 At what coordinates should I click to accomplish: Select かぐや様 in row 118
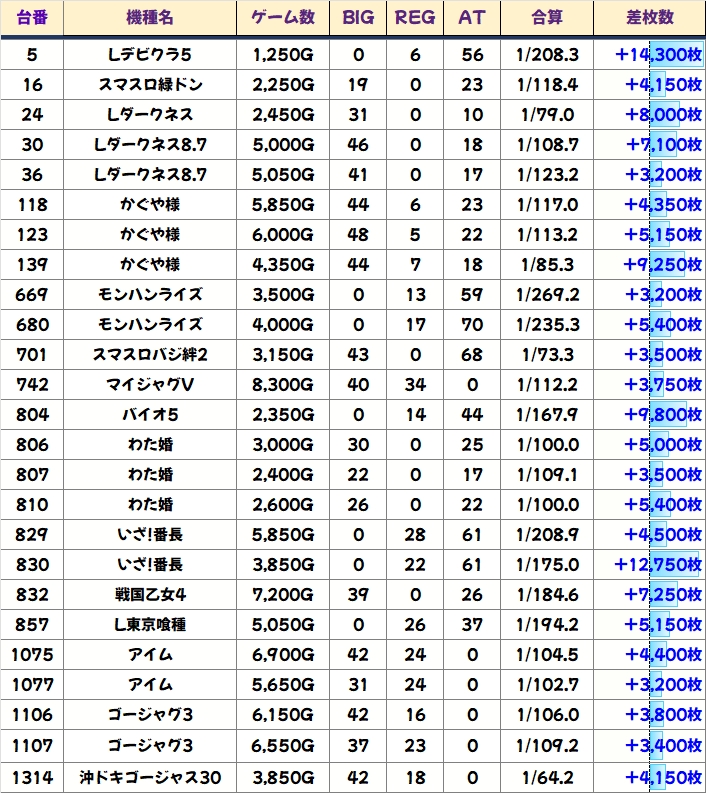coord(150,204)
